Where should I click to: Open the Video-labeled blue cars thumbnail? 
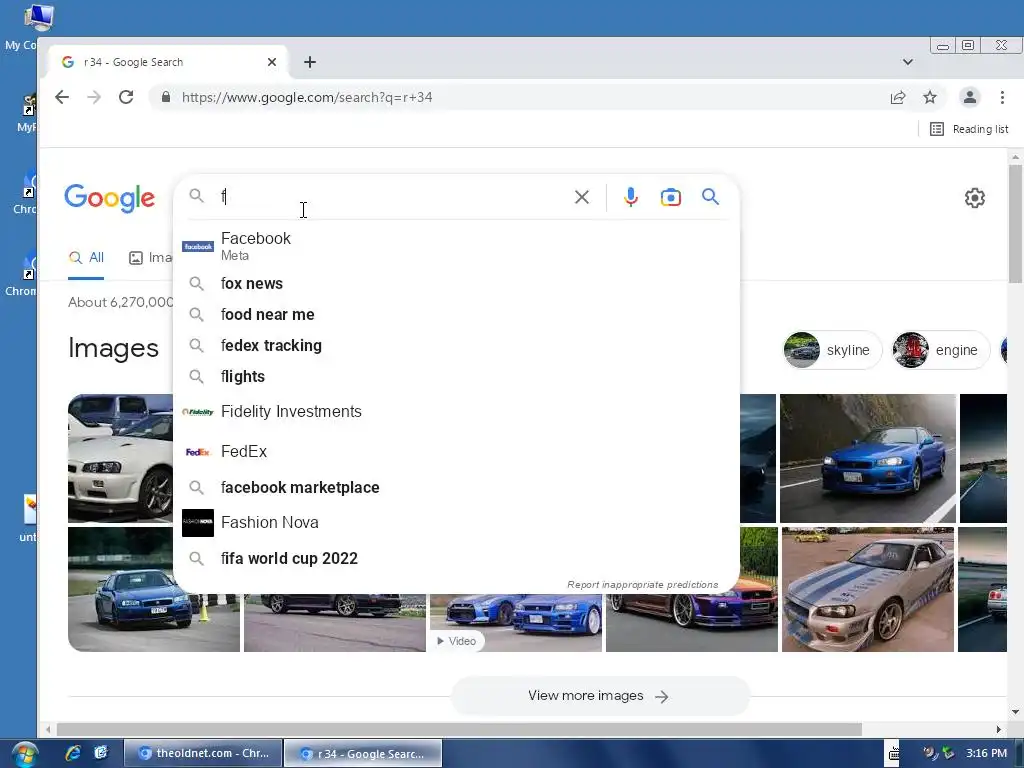[x=516, y=622]
